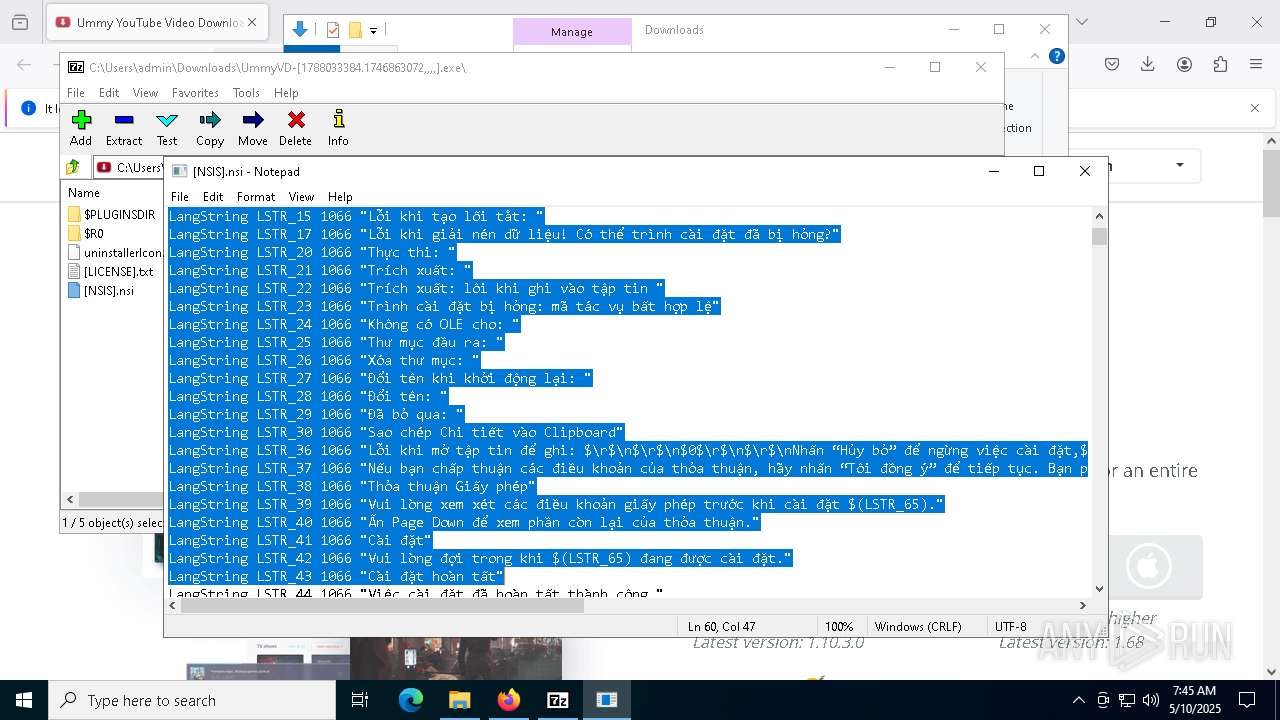1280x720 pixels.
Task: Open File Explorer from taskbar
Action: [459, 700]
